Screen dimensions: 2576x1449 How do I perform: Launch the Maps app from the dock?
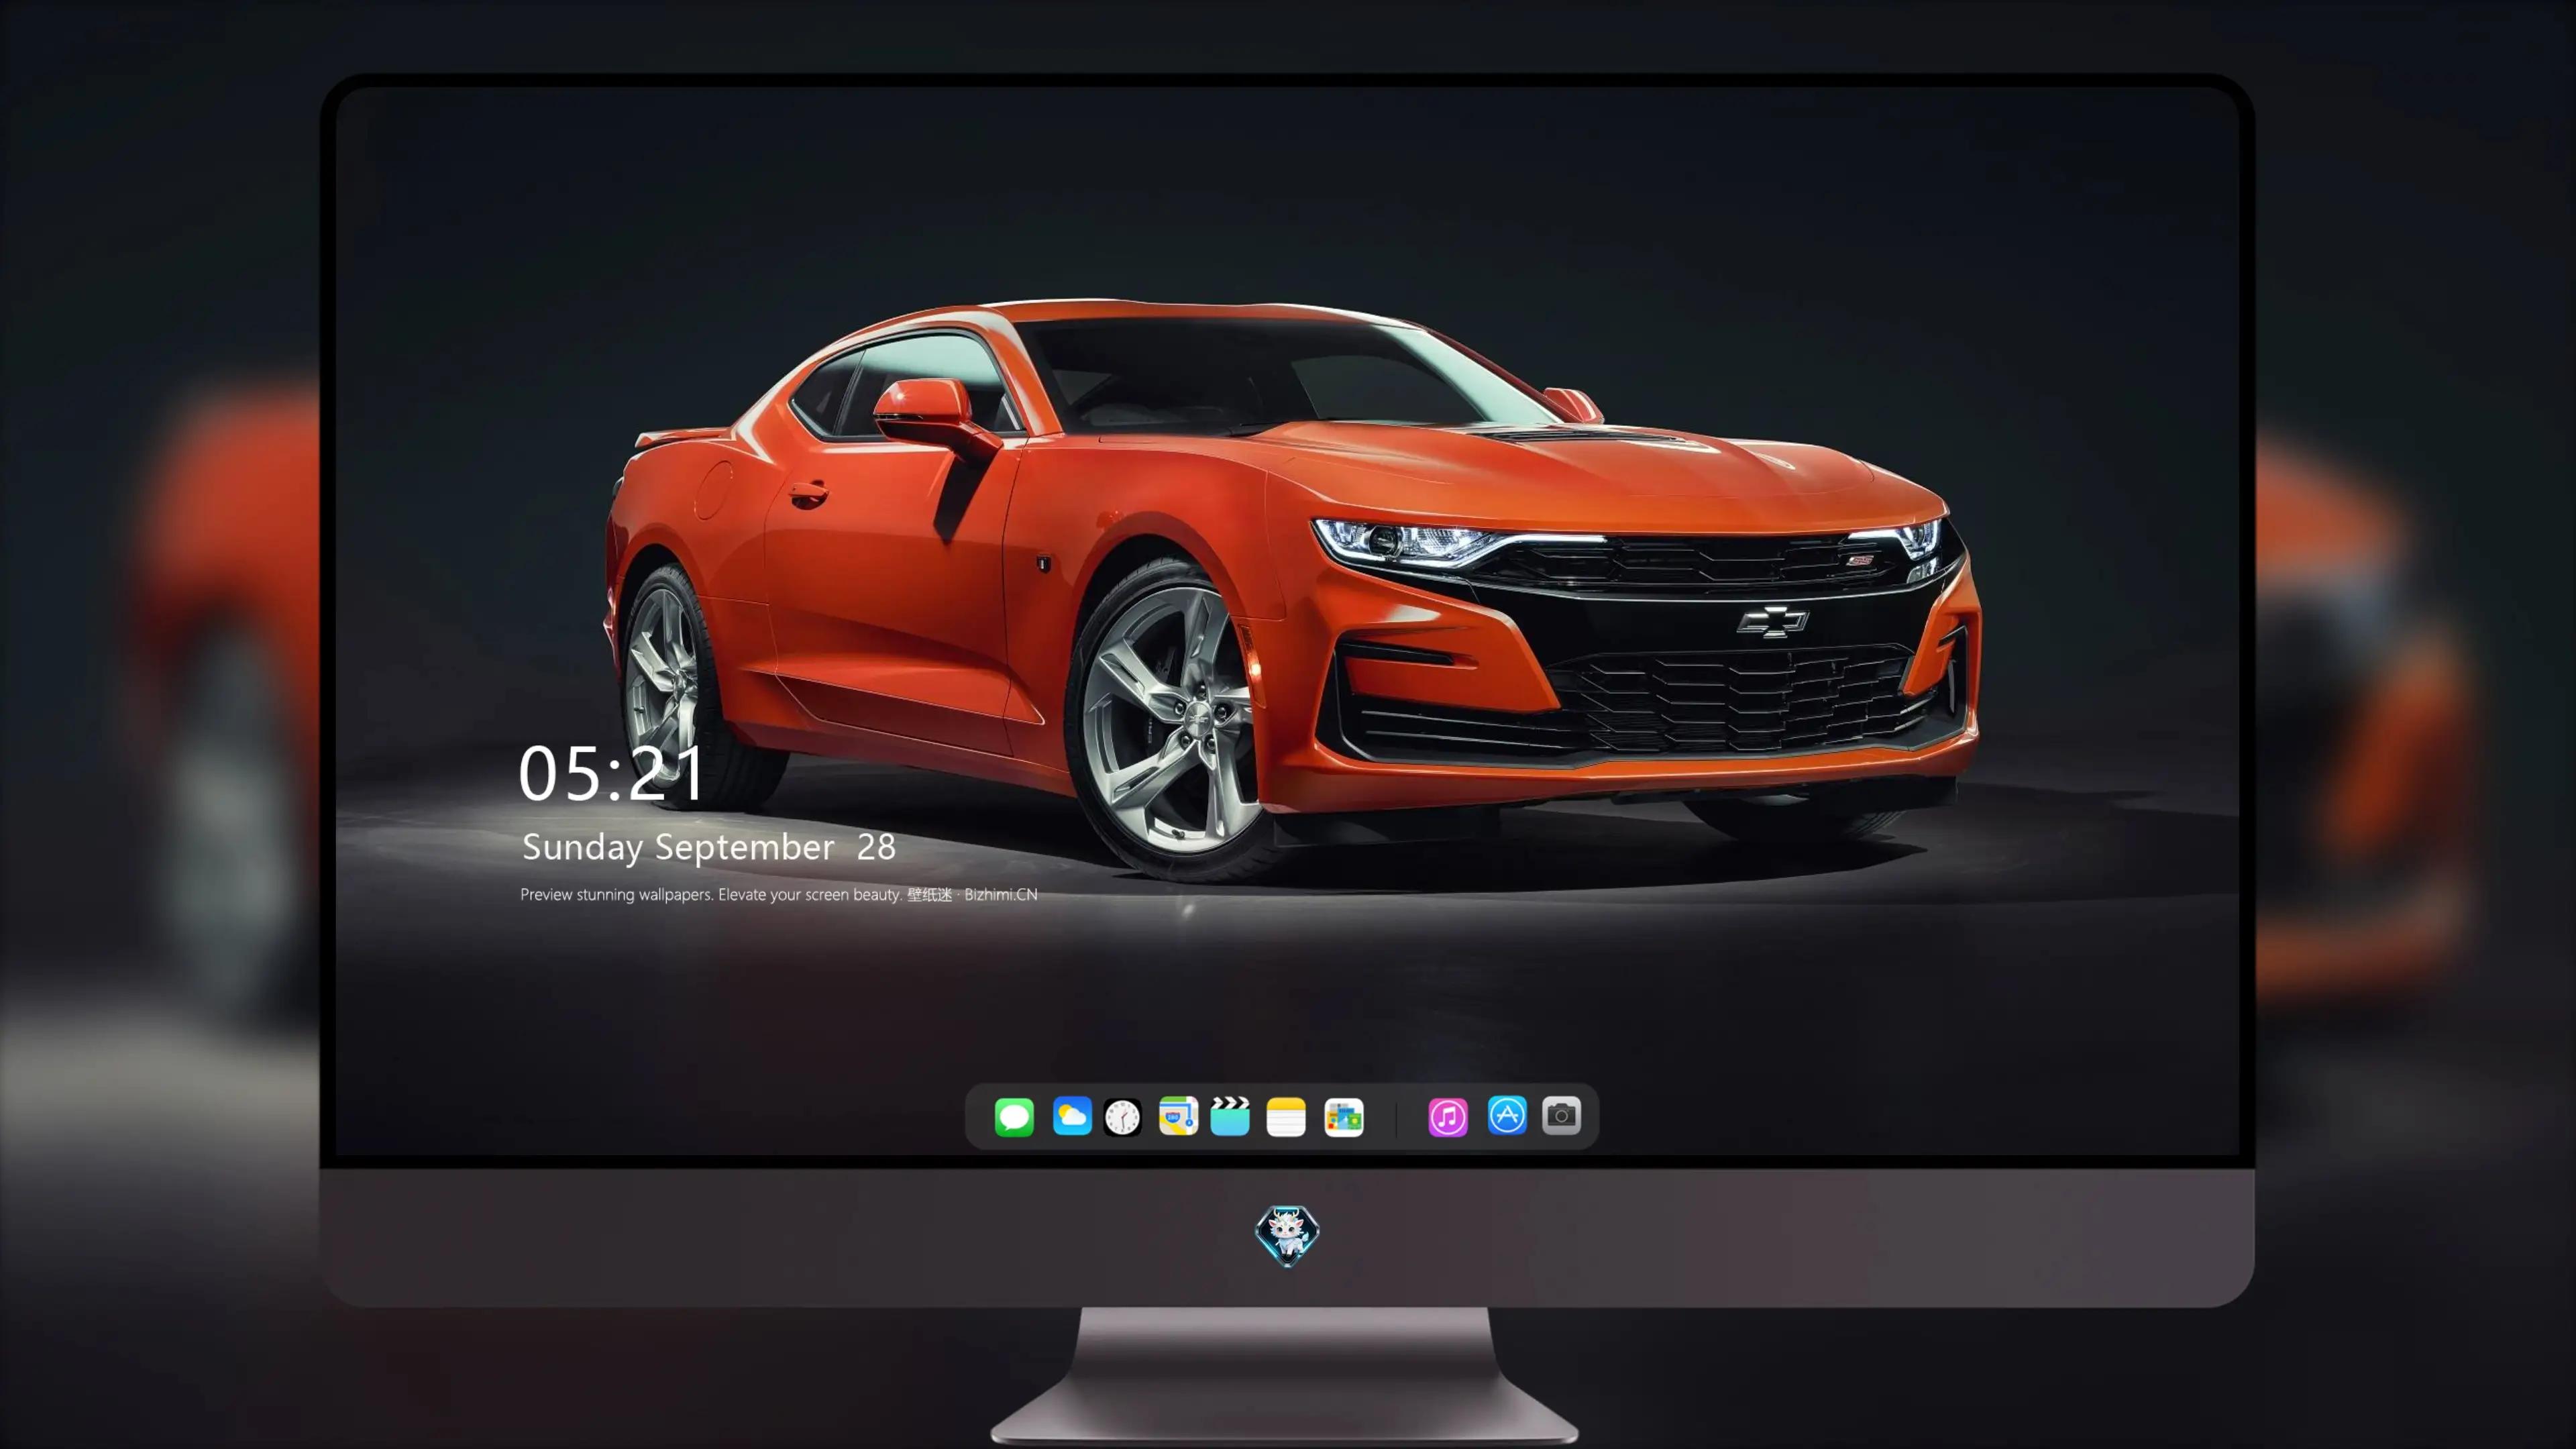click(x=1178, y=1116)
